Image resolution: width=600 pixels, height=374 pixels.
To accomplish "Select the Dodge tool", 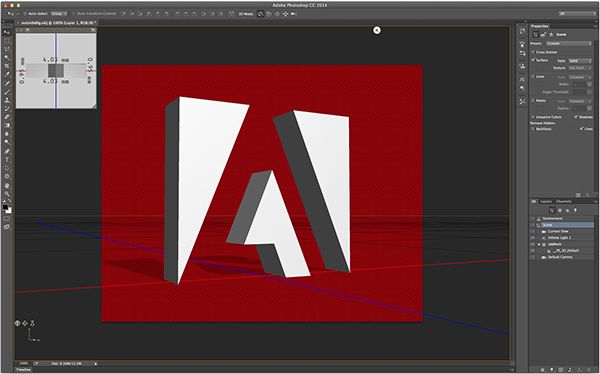I will [x=7, y=142].
